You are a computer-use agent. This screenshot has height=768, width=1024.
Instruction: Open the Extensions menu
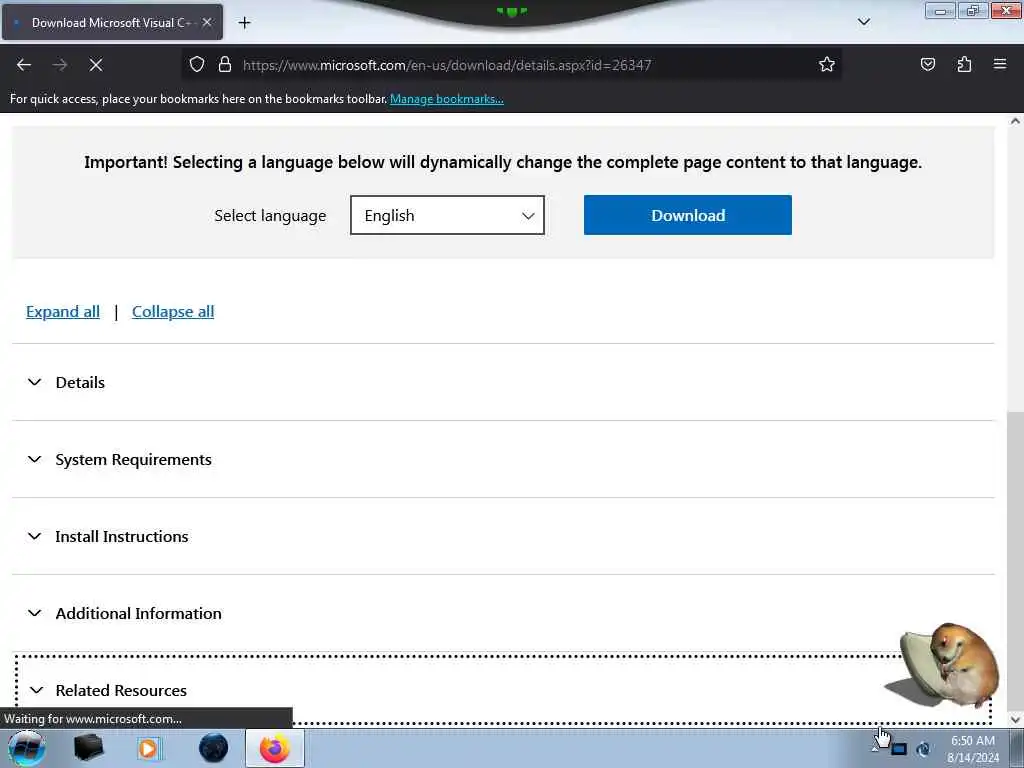(x=964, y=65)
